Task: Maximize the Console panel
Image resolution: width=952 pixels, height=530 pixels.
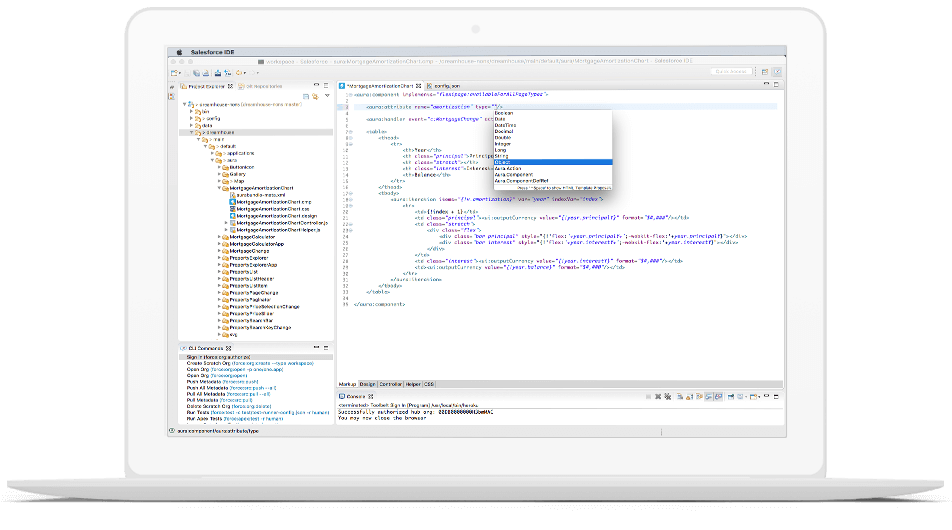Action: click(x=777, y=396)
